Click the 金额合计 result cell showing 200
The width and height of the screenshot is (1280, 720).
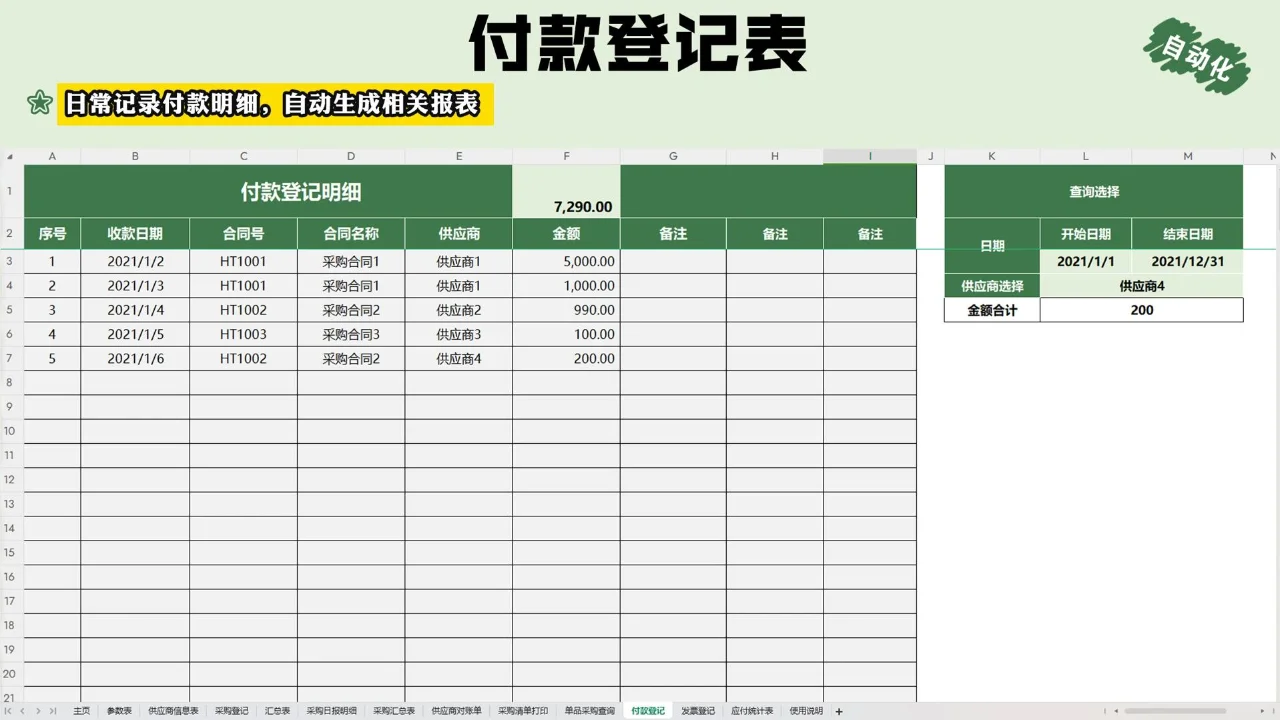click(x=1141, y=310)
